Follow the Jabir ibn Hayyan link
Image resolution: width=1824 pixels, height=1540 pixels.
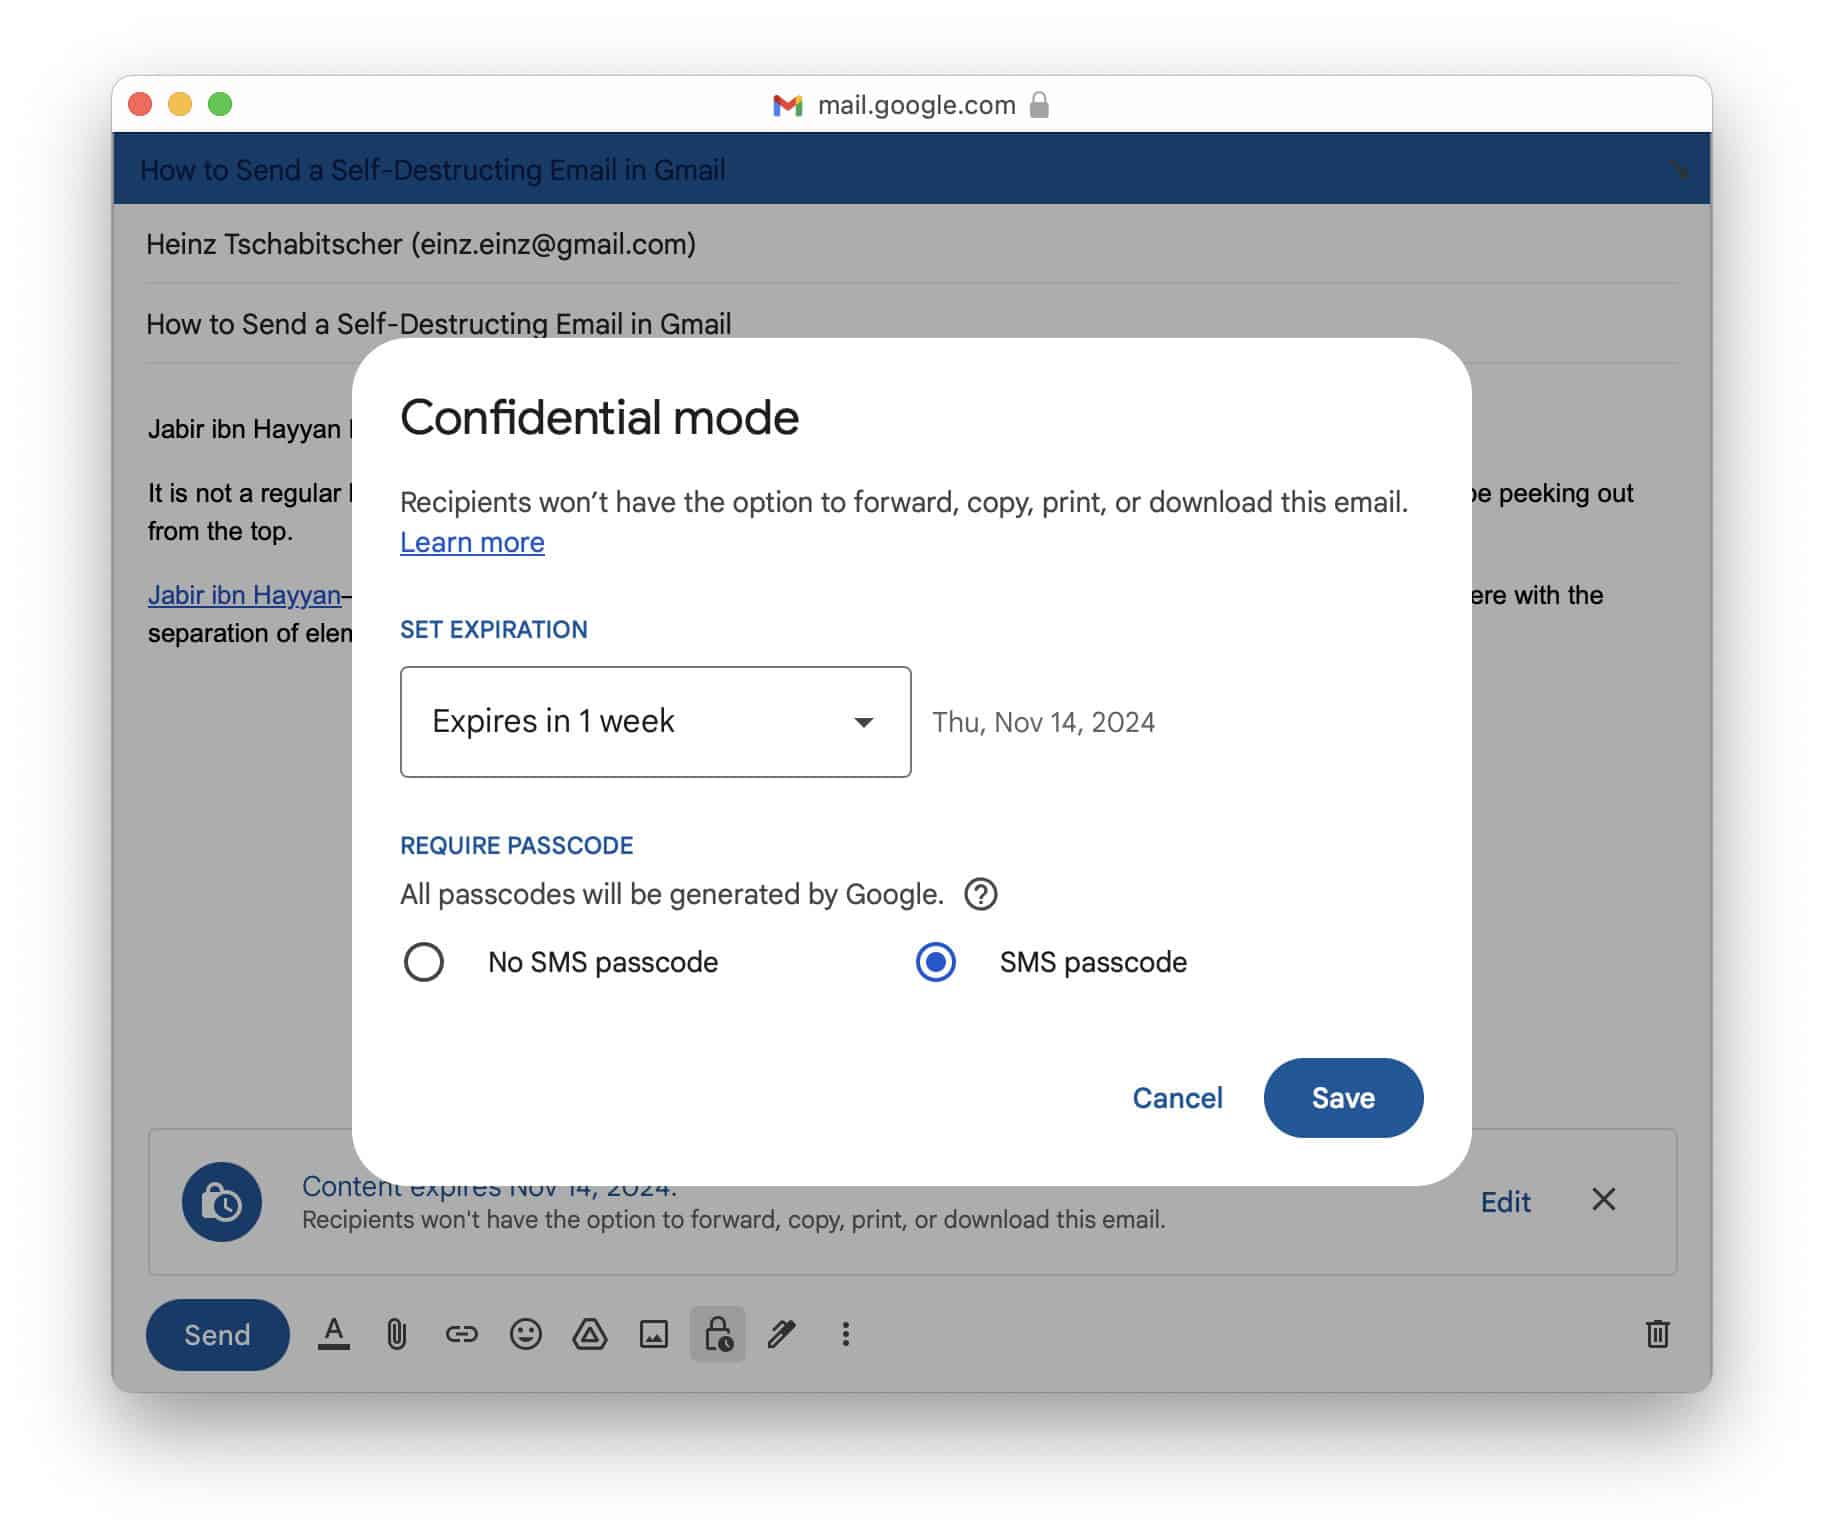pyautogui.click(x=243, y=595)
